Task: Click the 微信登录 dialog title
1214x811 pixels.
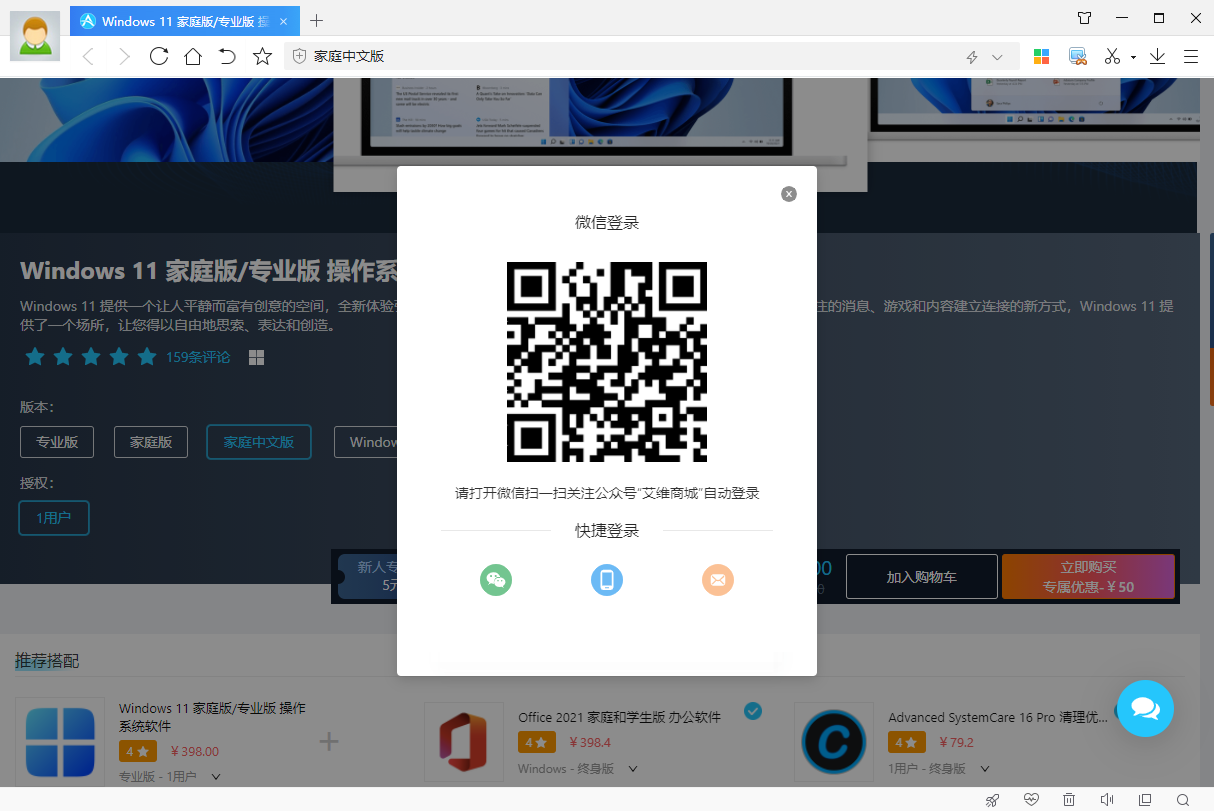Action: [607, 222]
